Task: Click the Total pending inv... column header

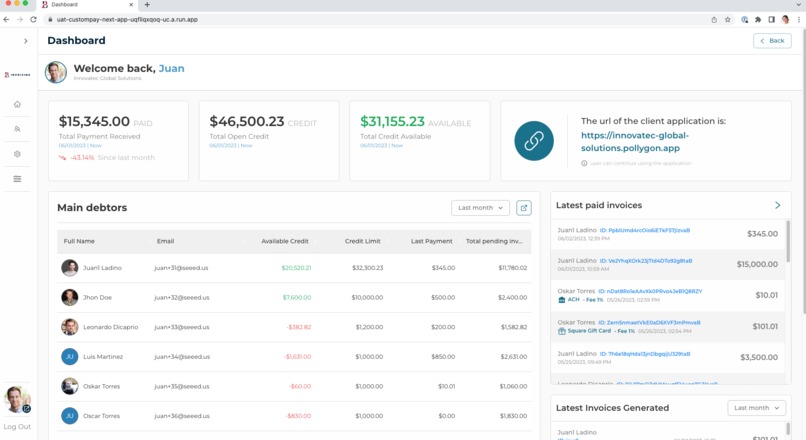Action: 494,241
